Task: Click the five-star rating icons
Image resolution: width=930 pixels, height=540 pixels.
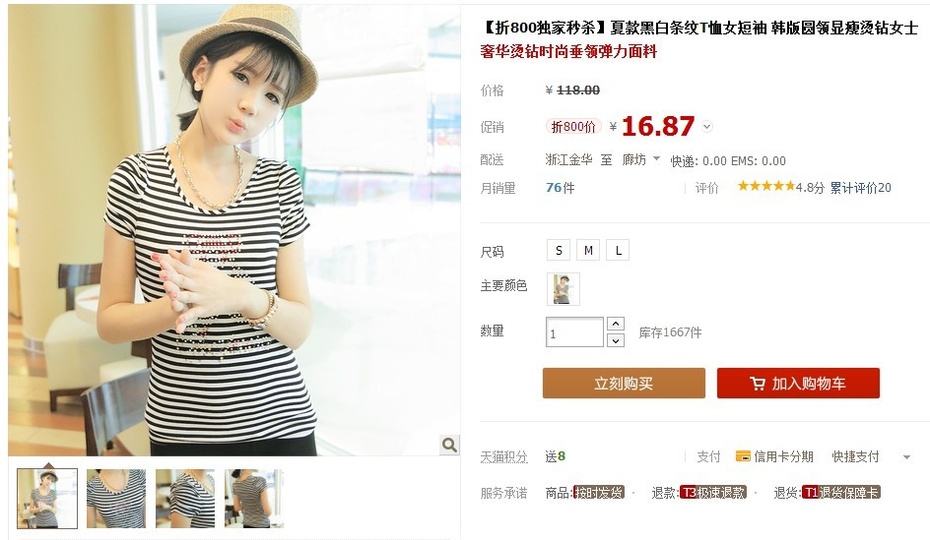Action: tap(766, 186)
